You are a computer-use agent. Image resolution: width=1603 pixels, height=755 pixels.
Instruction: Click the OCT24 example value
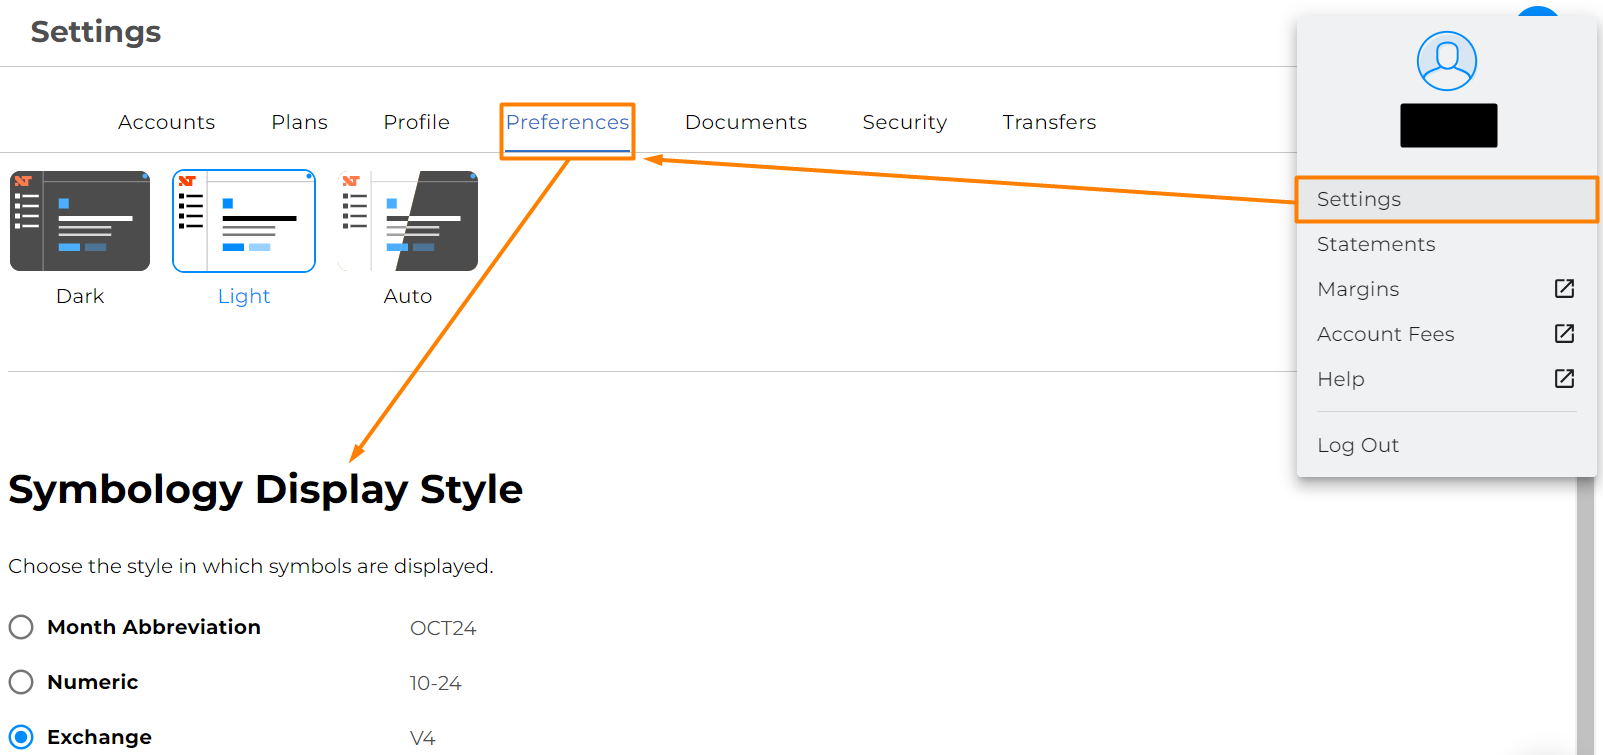click(443, 628)
